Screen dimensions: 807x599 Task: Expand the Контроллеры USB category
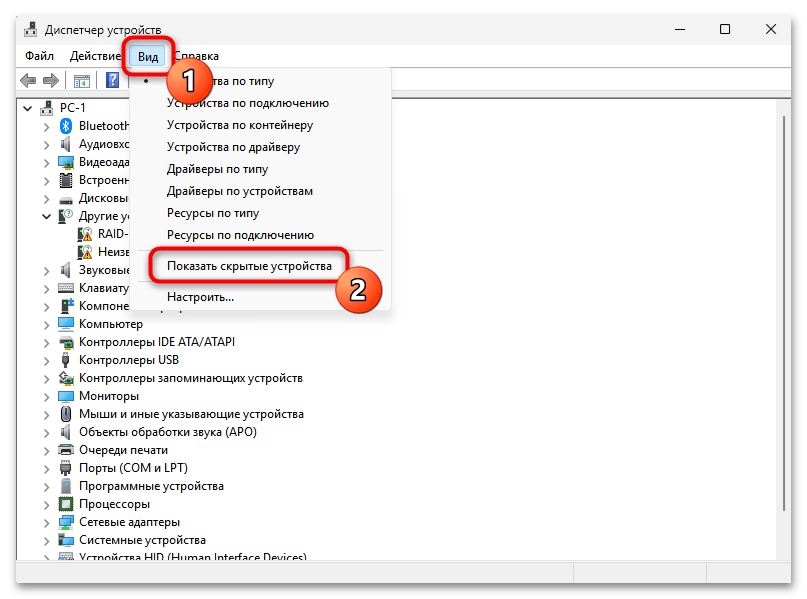46,361
